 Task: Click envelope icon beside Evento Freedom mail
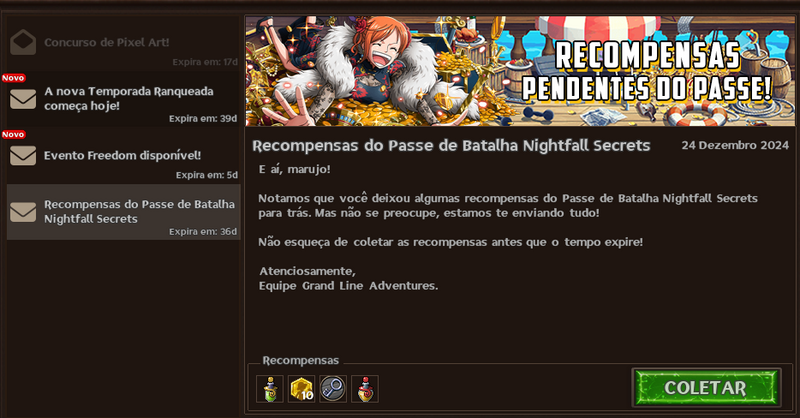(x=23, y=156)
